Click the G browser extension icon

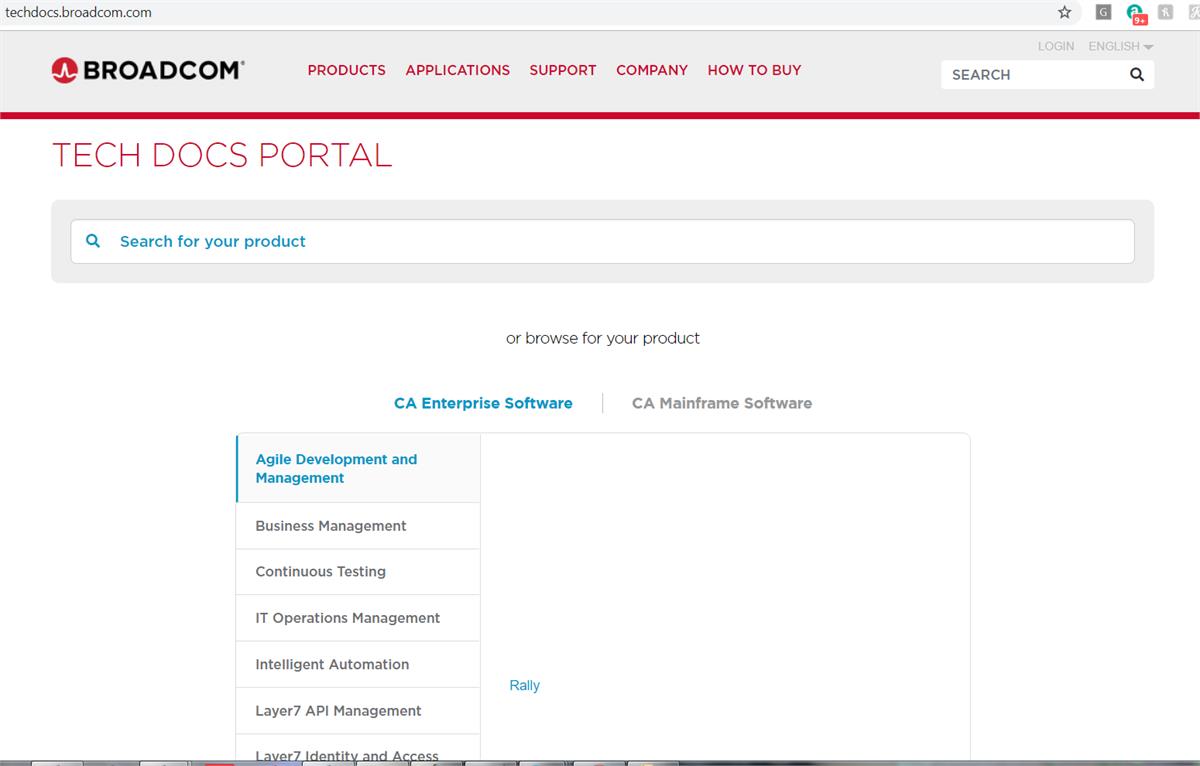pos(1103,12)
